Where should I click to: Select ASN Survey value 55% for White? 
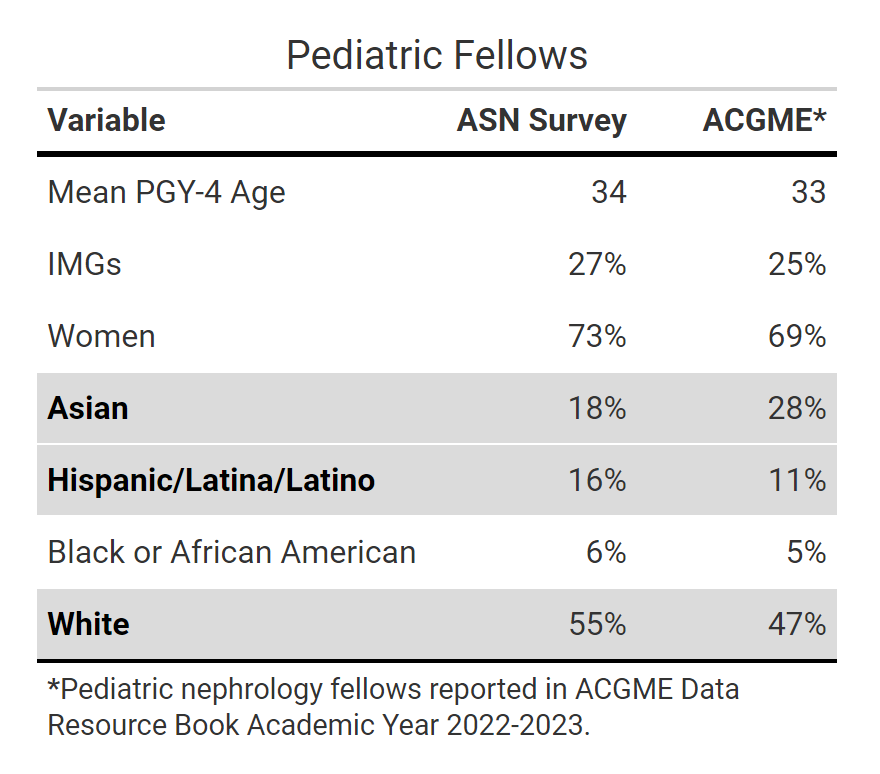(x=598, y=624)
